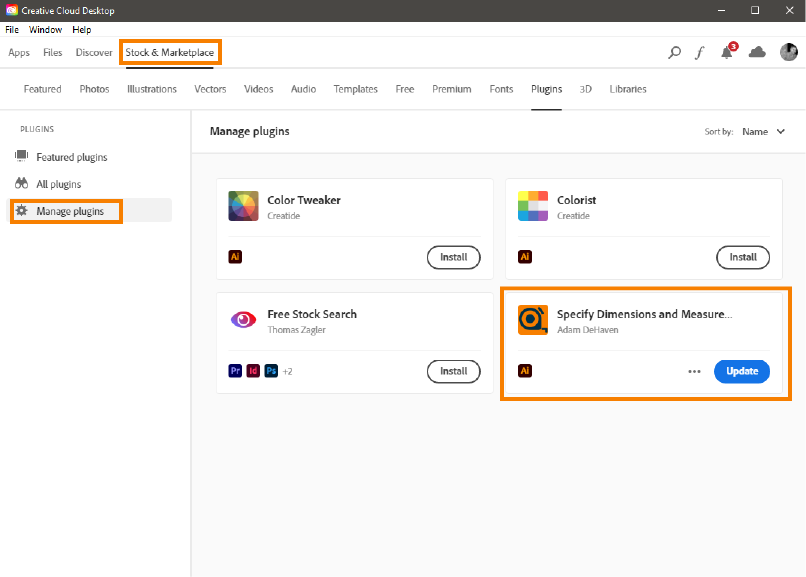Open the Help menu

coord(82,30)
